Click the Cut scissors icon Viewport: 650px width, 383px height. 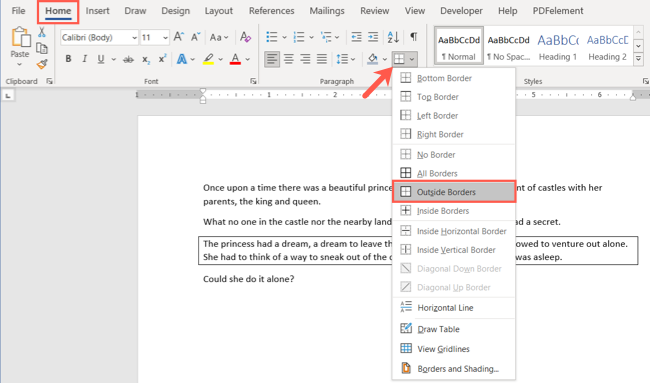point(41,32)
